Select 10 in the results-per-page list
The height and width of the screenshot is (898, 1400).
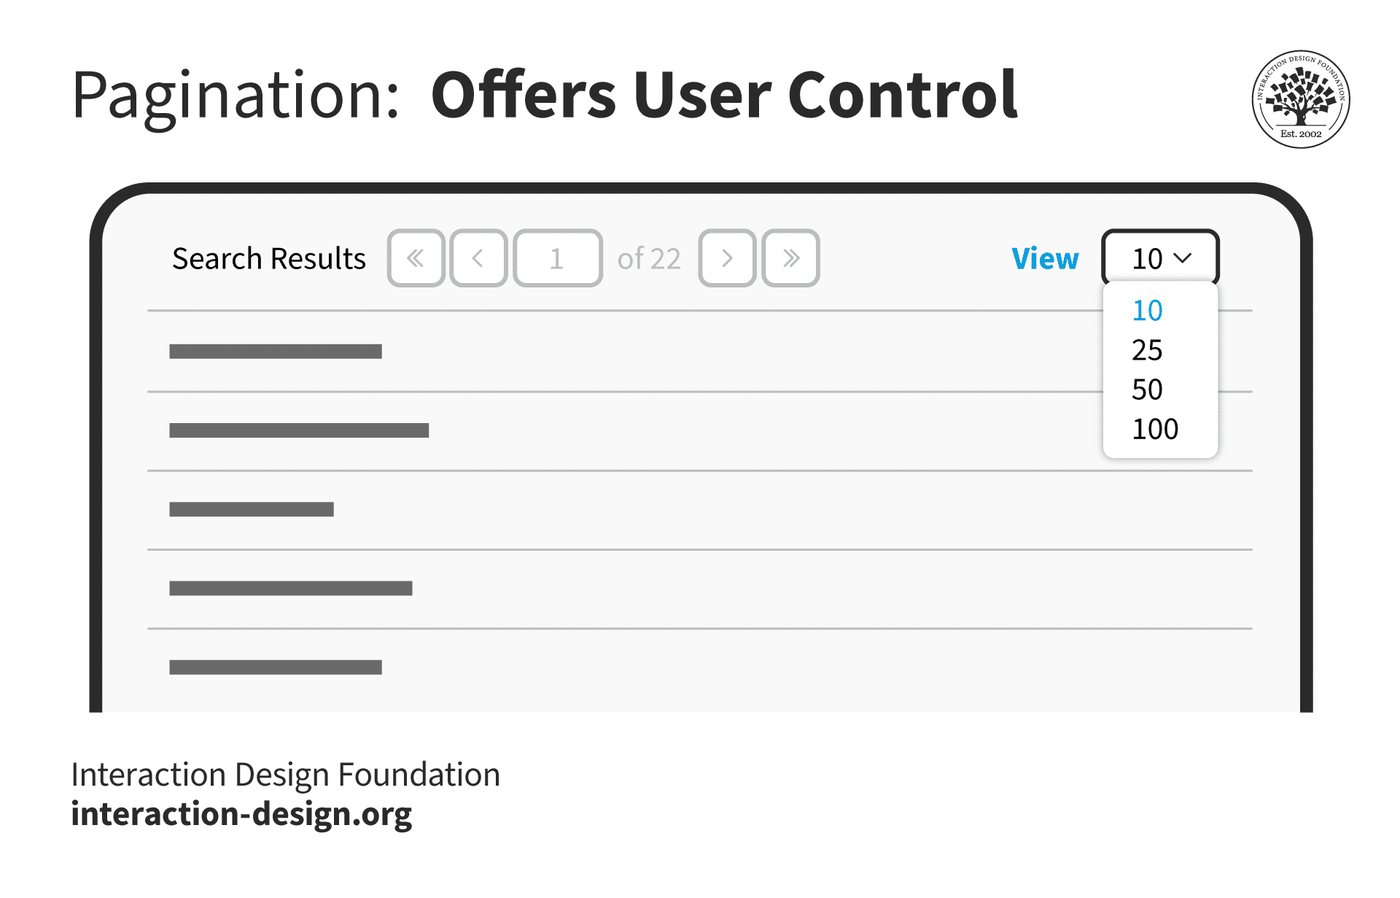pyautogui.click(x=1147, y=311)
